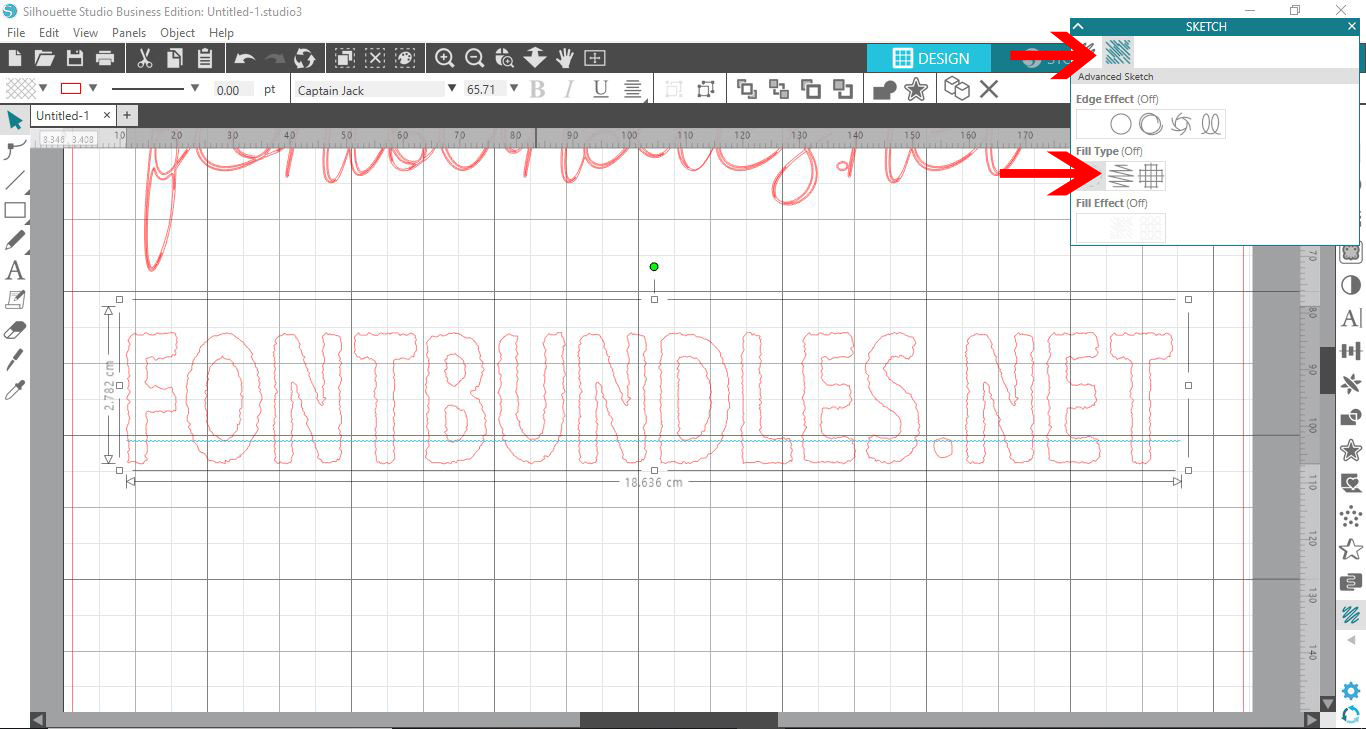Toggle Underline text formatting
Viewport: 1366px width, 729px height.
click(x=600, y=90)
